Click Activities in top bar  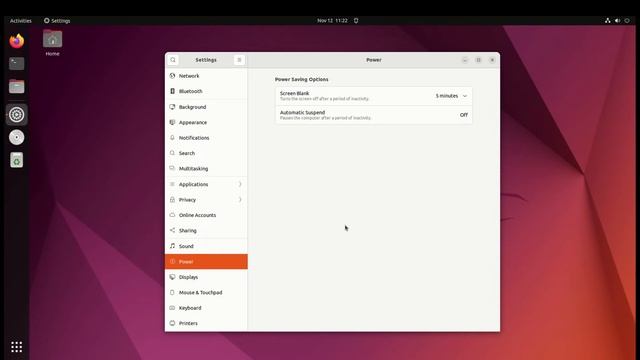21,21
